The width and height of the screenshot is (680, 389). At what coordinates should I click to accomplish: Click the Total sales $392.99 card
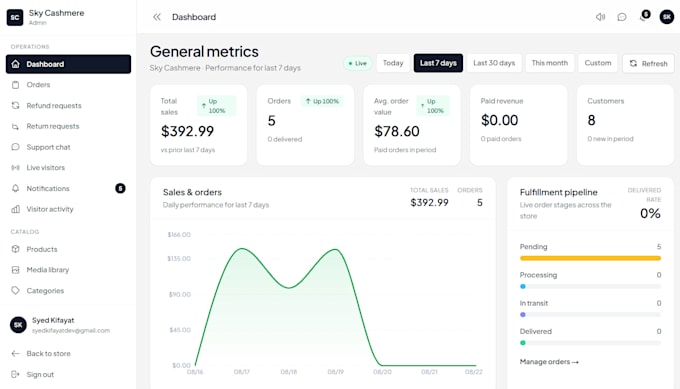[x=199, y=125]
